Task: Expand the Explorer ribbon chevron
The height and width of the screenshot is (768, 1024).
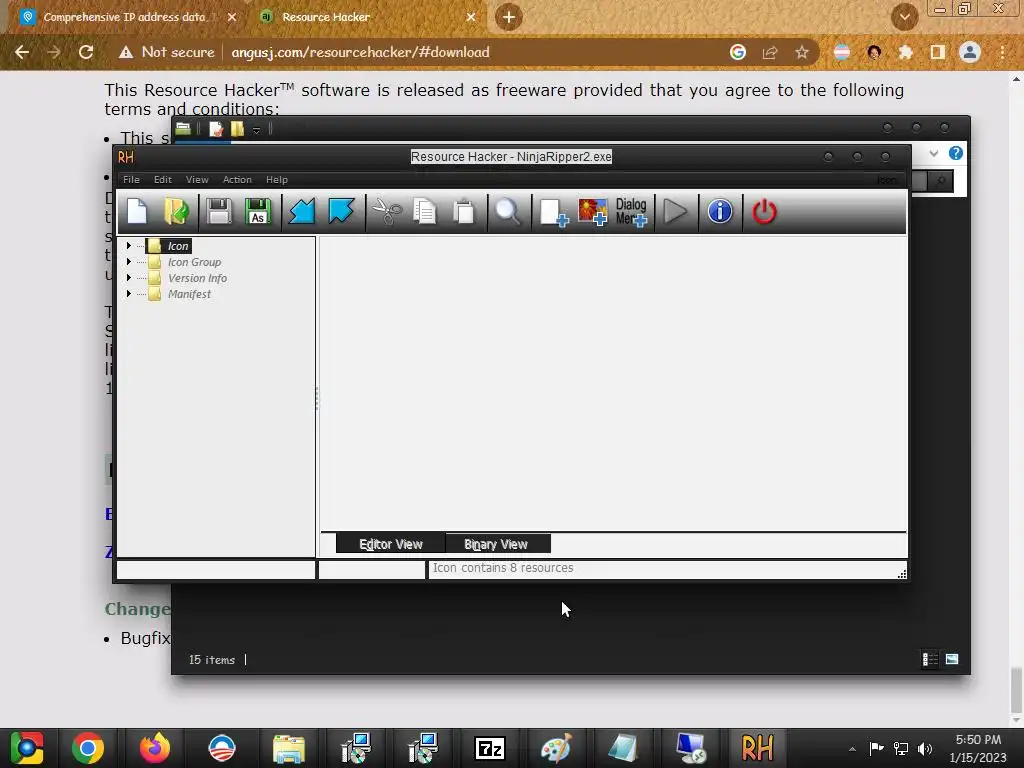Action: (934, 153)
